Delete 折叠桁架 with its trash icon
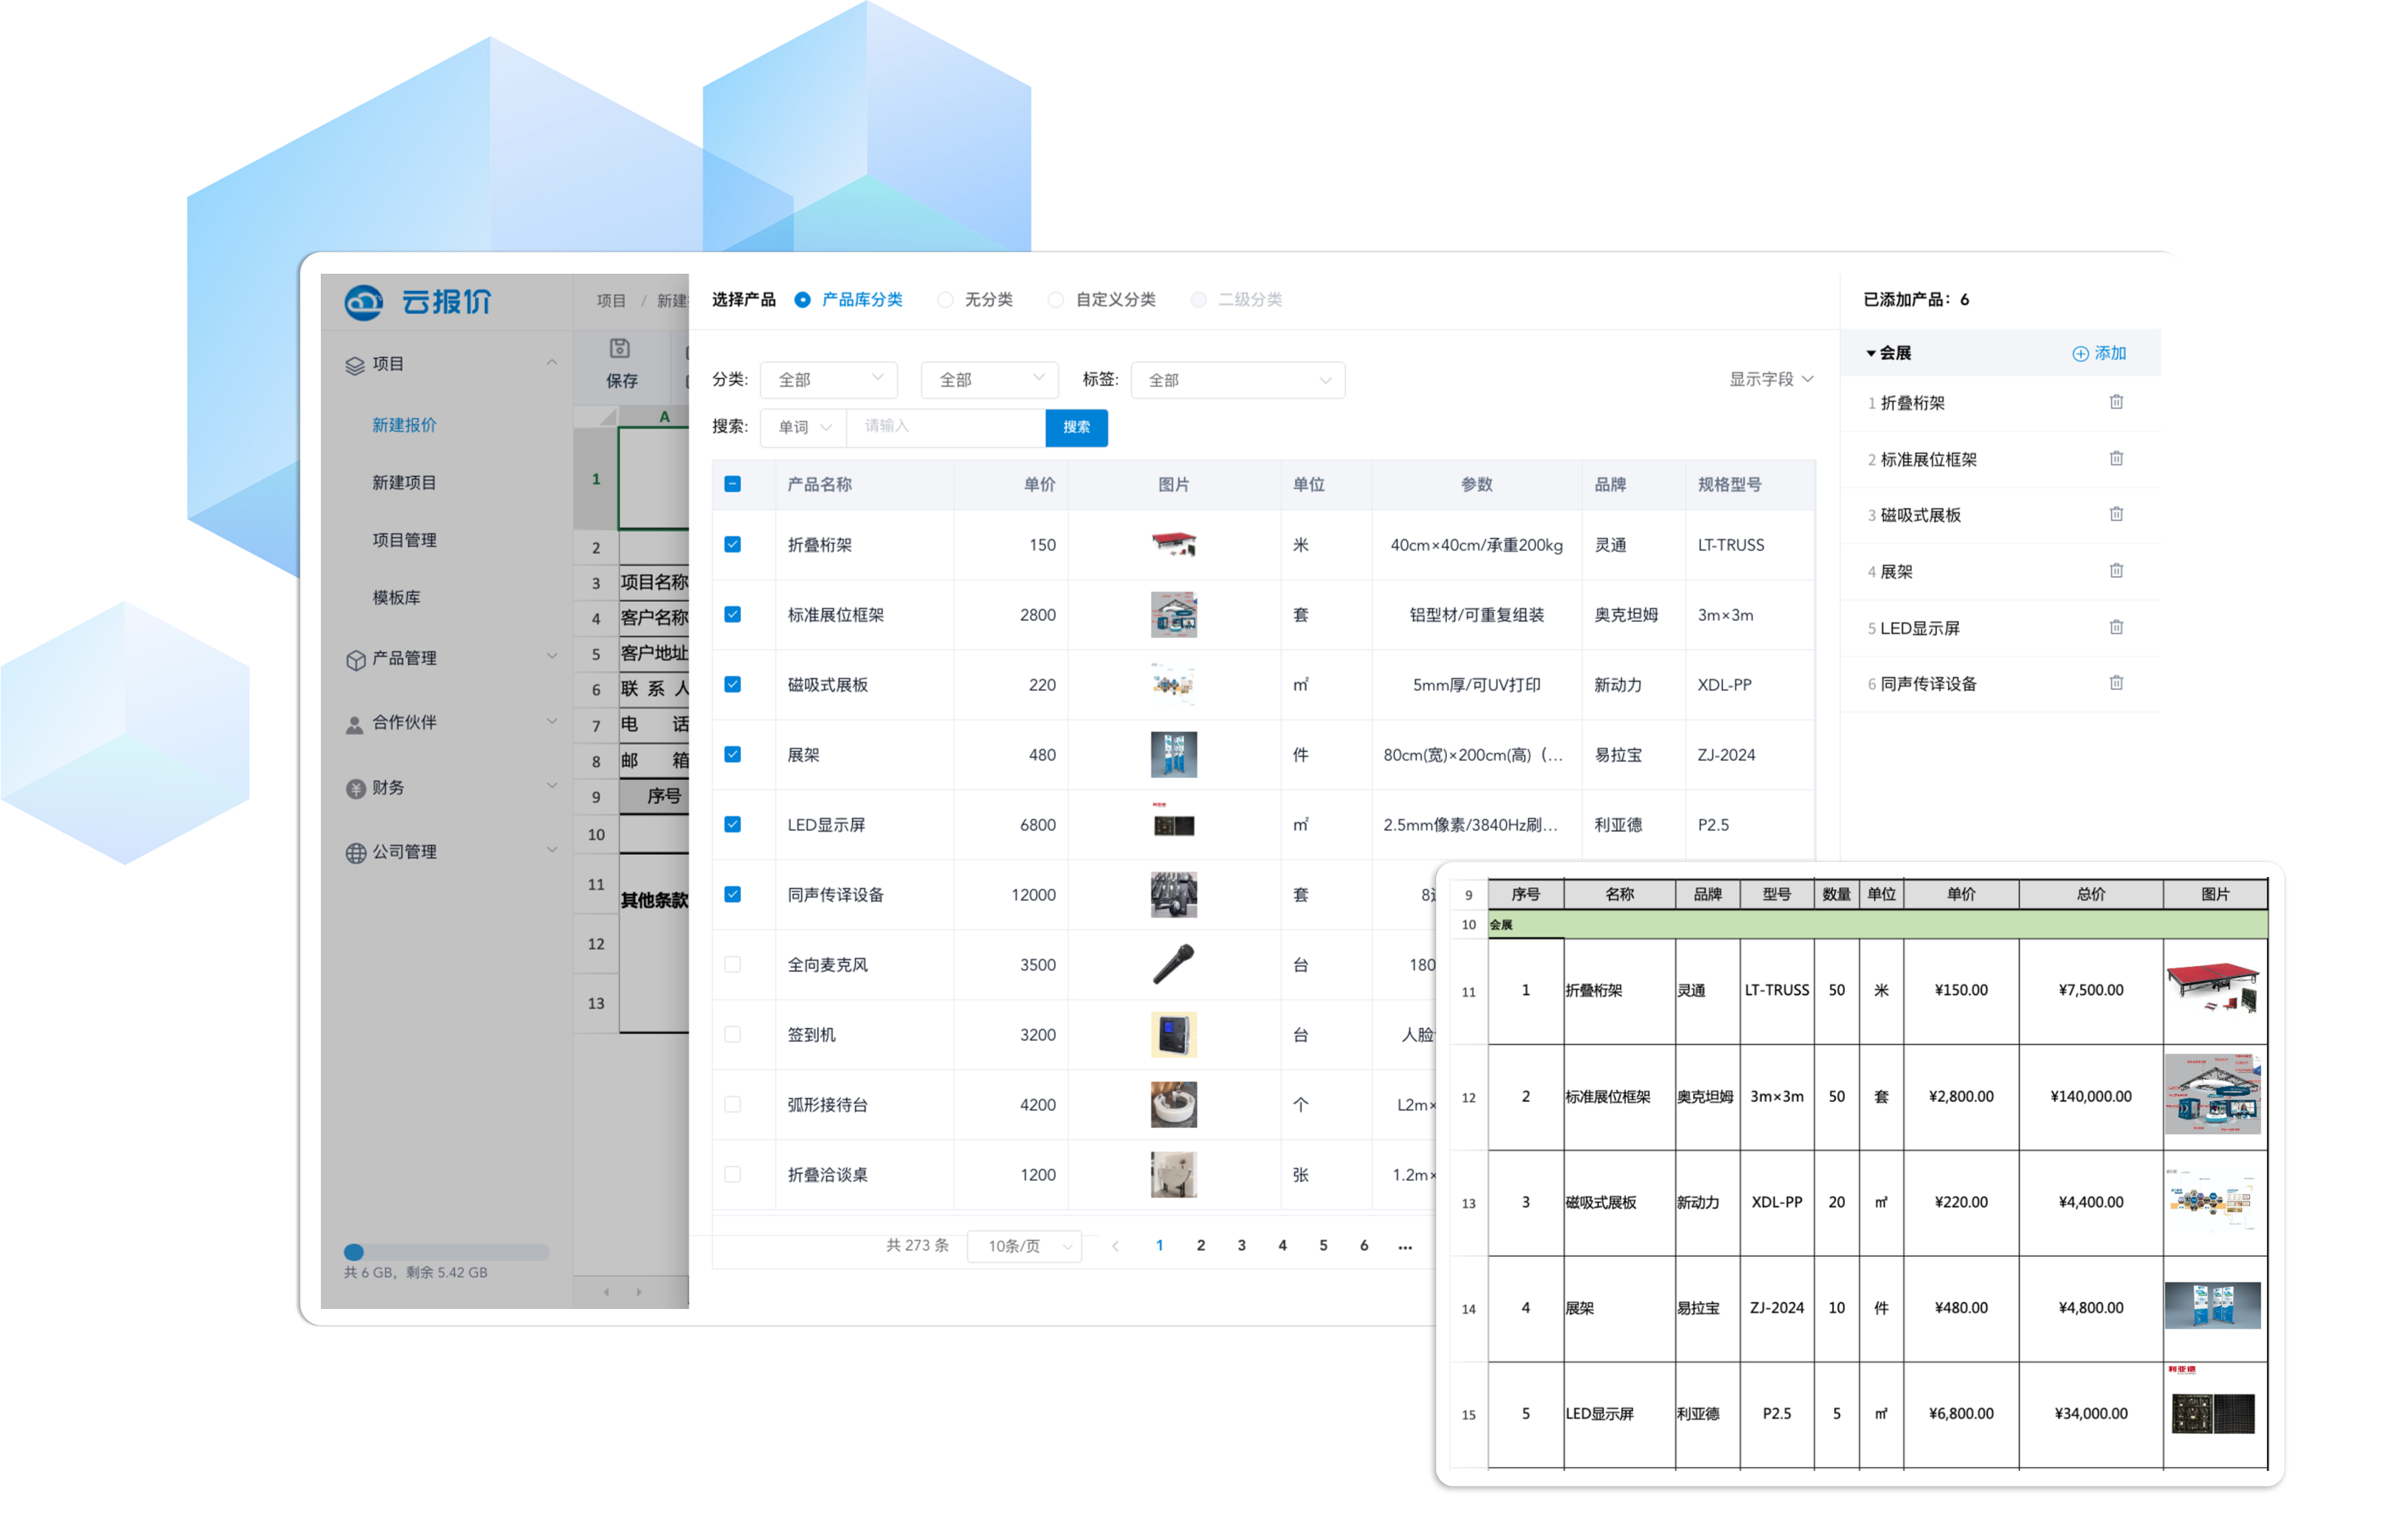The height and width of the screenshot is (1540, 2406). click(2115, 402)
